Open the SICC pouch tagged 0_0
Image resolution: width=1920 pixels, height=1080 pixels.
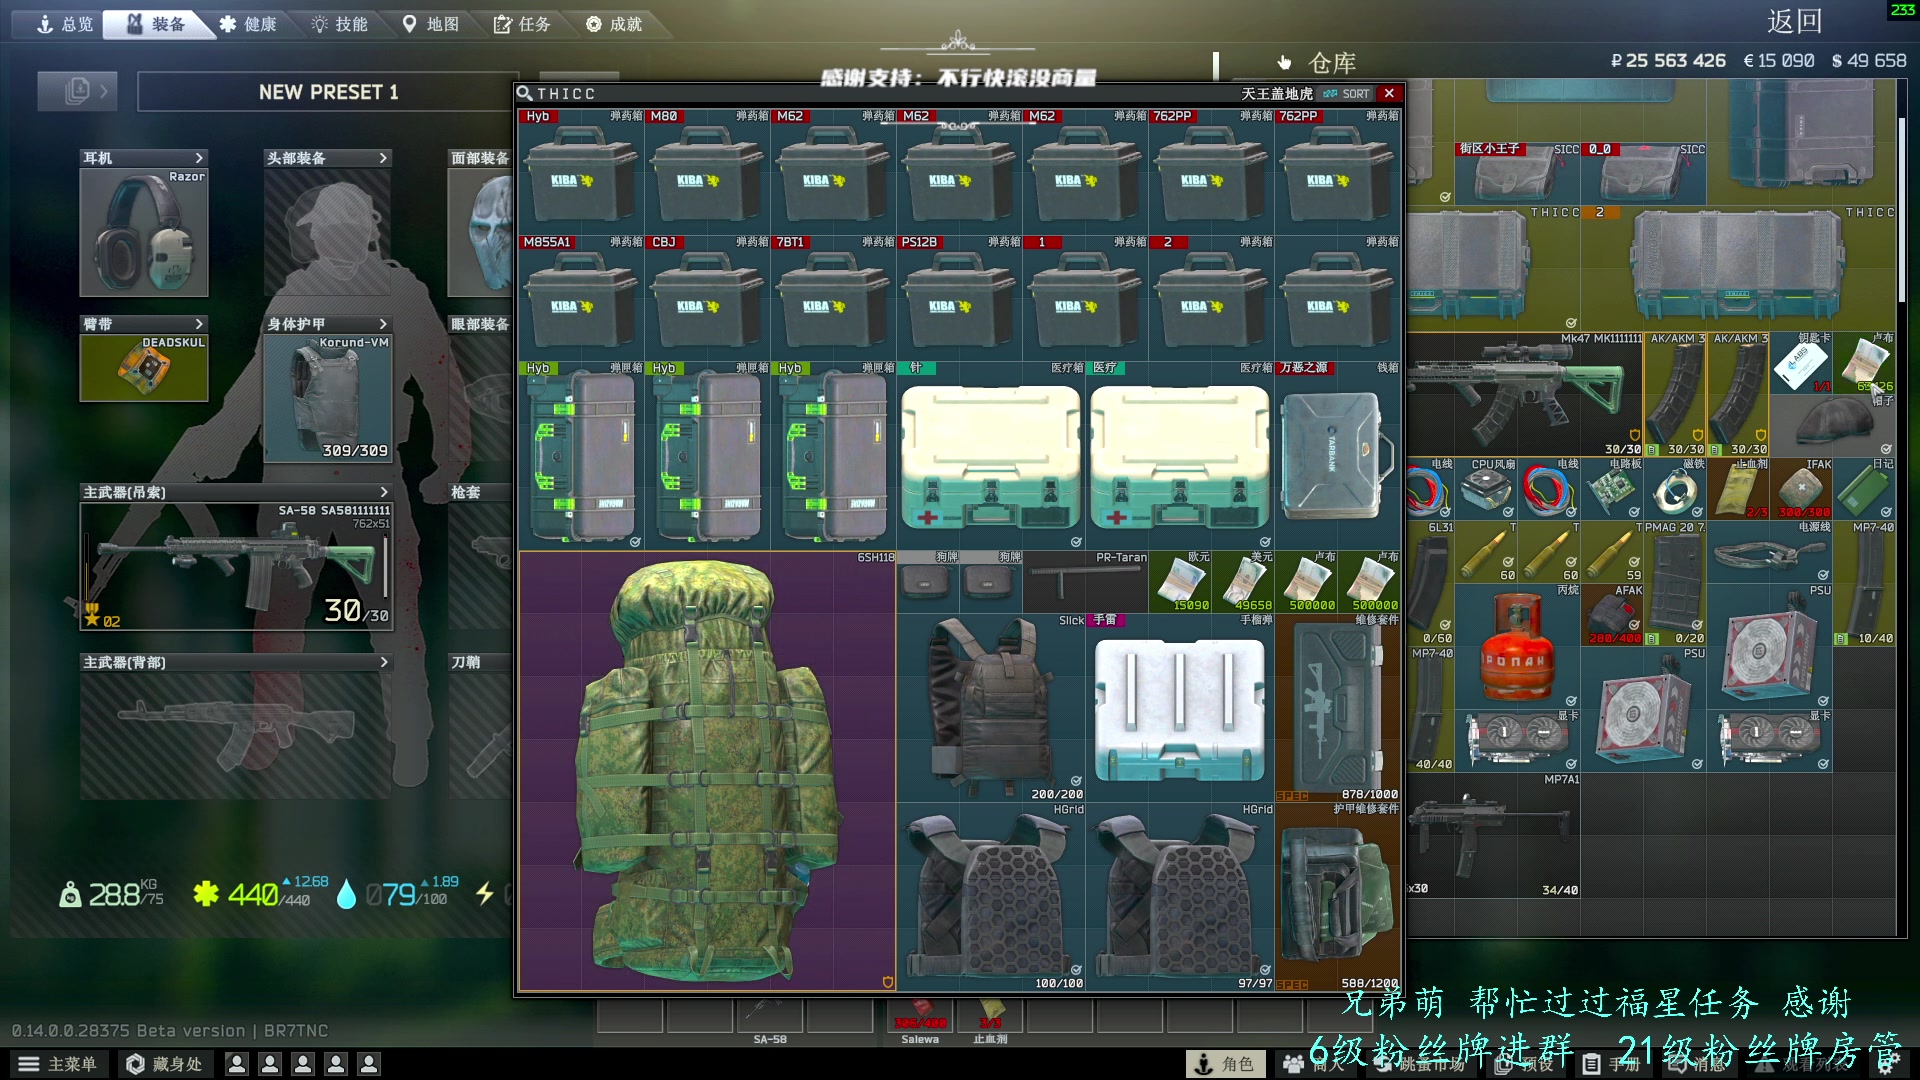(1644, 174)
